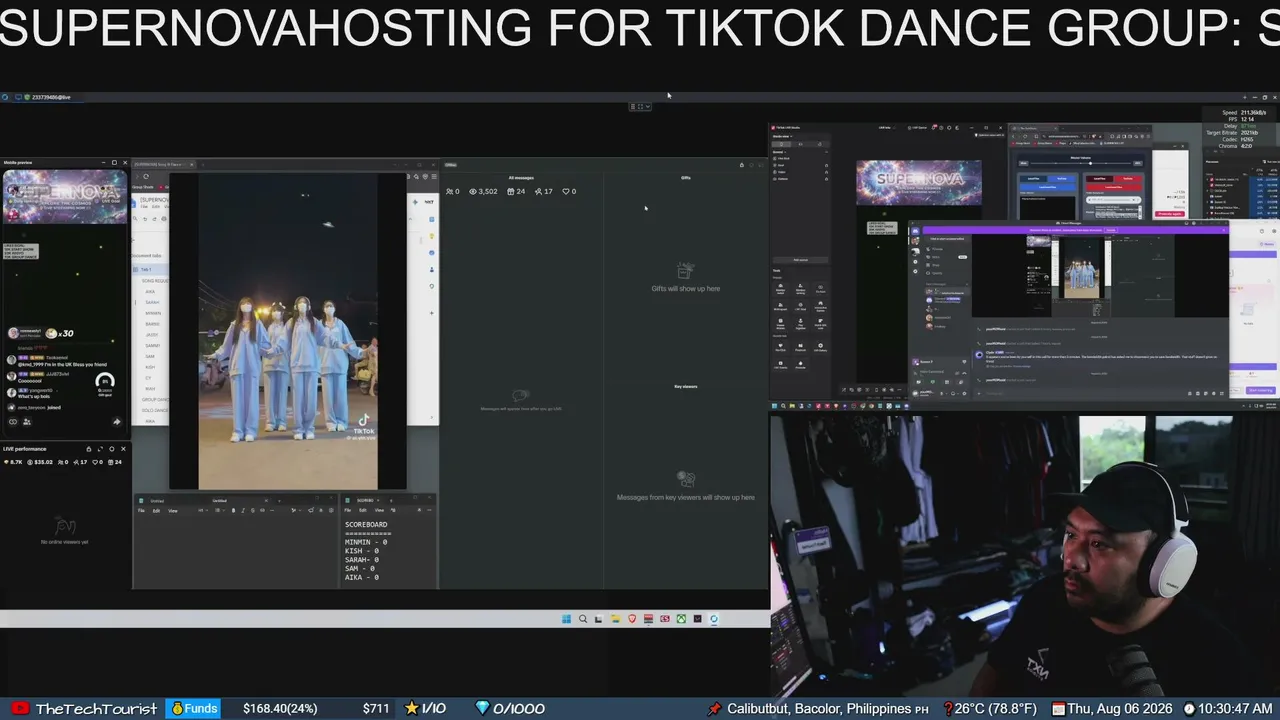Open LIVE performance panel settings
The width and height of the screenshot is (1280, 720).
tap(111, 449)
